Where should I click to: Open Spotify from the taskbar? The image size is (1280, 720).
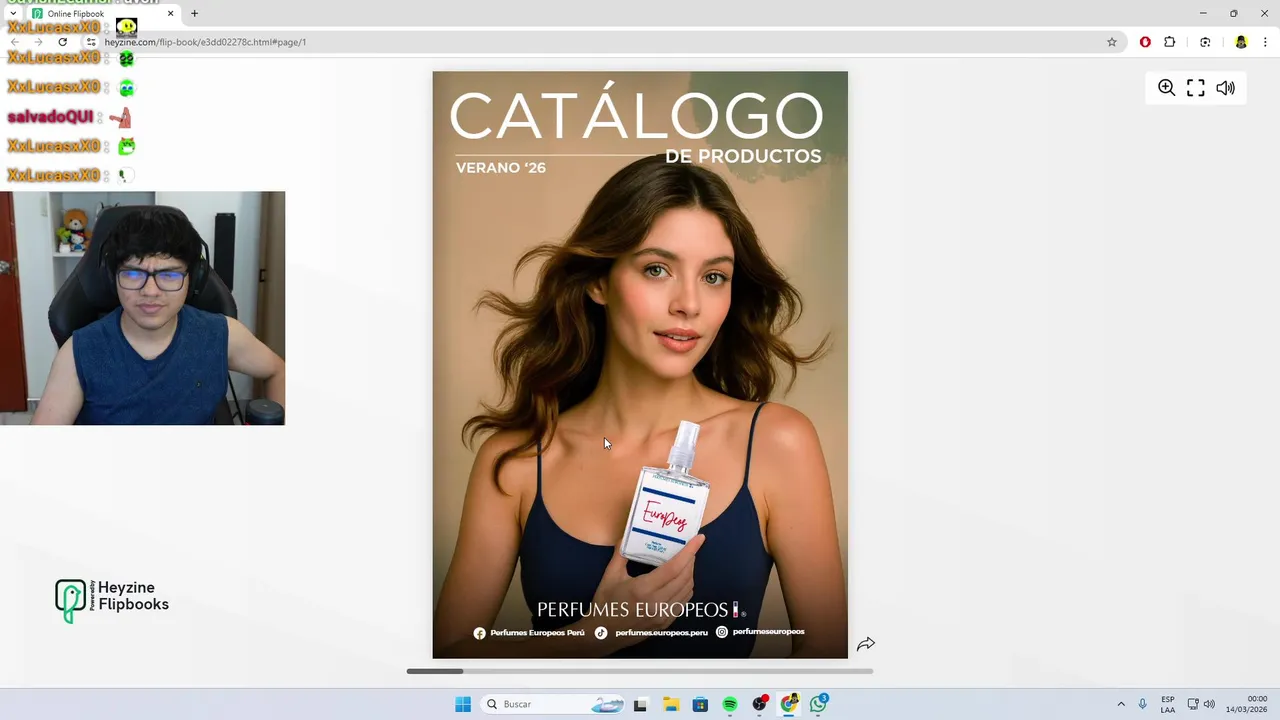pyautogui.click(x=730, y=704)
